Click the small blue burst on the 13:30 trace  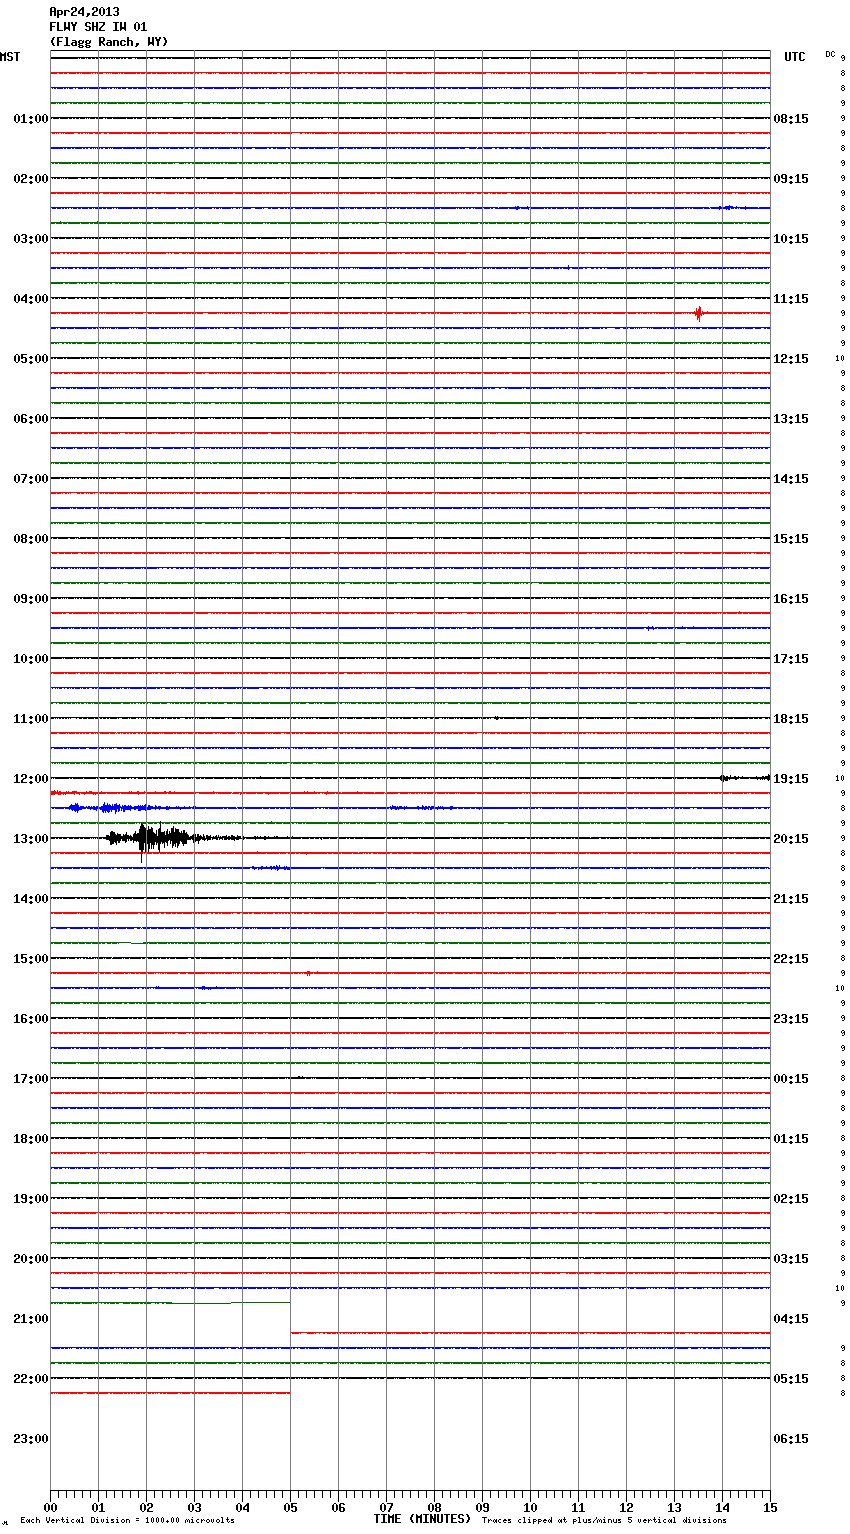271,868
